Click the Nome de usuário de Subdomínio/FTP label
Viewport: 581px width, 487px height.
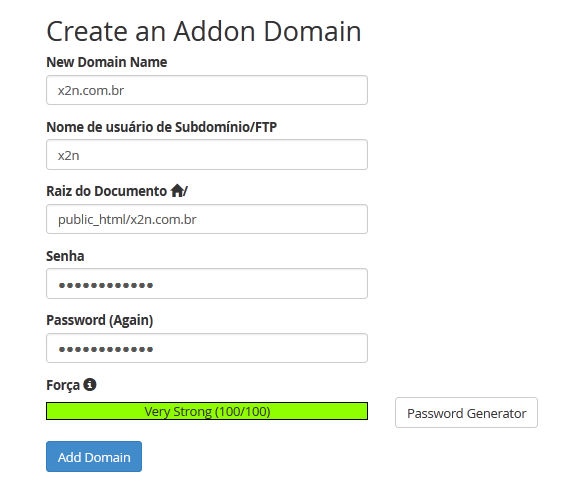[162, 127]
